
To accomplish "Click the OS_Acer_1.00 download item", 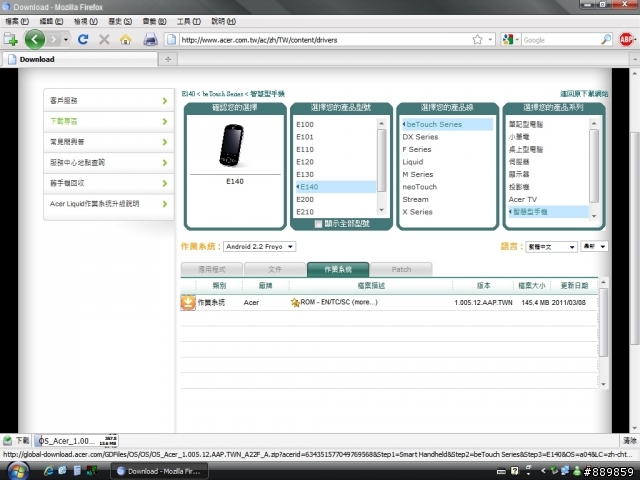I will 76,440.
